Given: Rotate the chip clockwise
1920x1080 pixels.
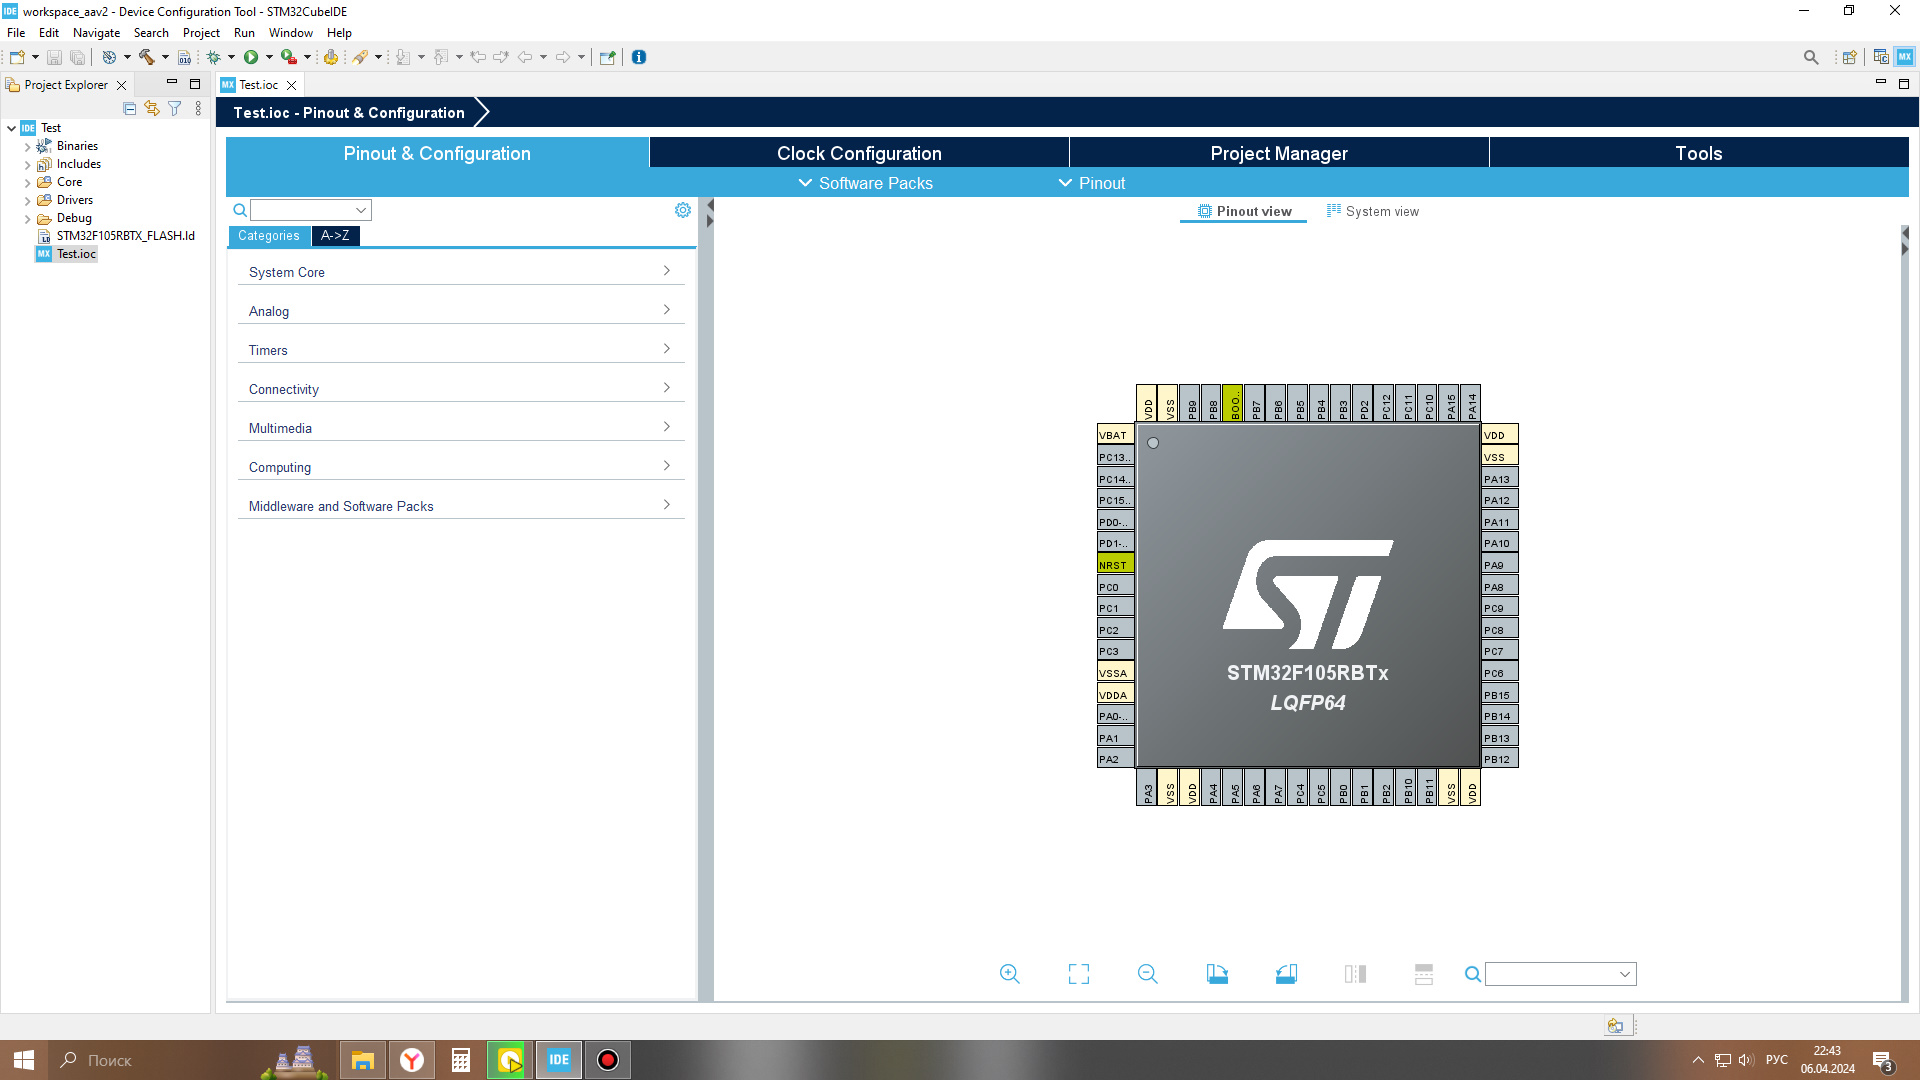Looking at the screenshot, I should 1217,974.
